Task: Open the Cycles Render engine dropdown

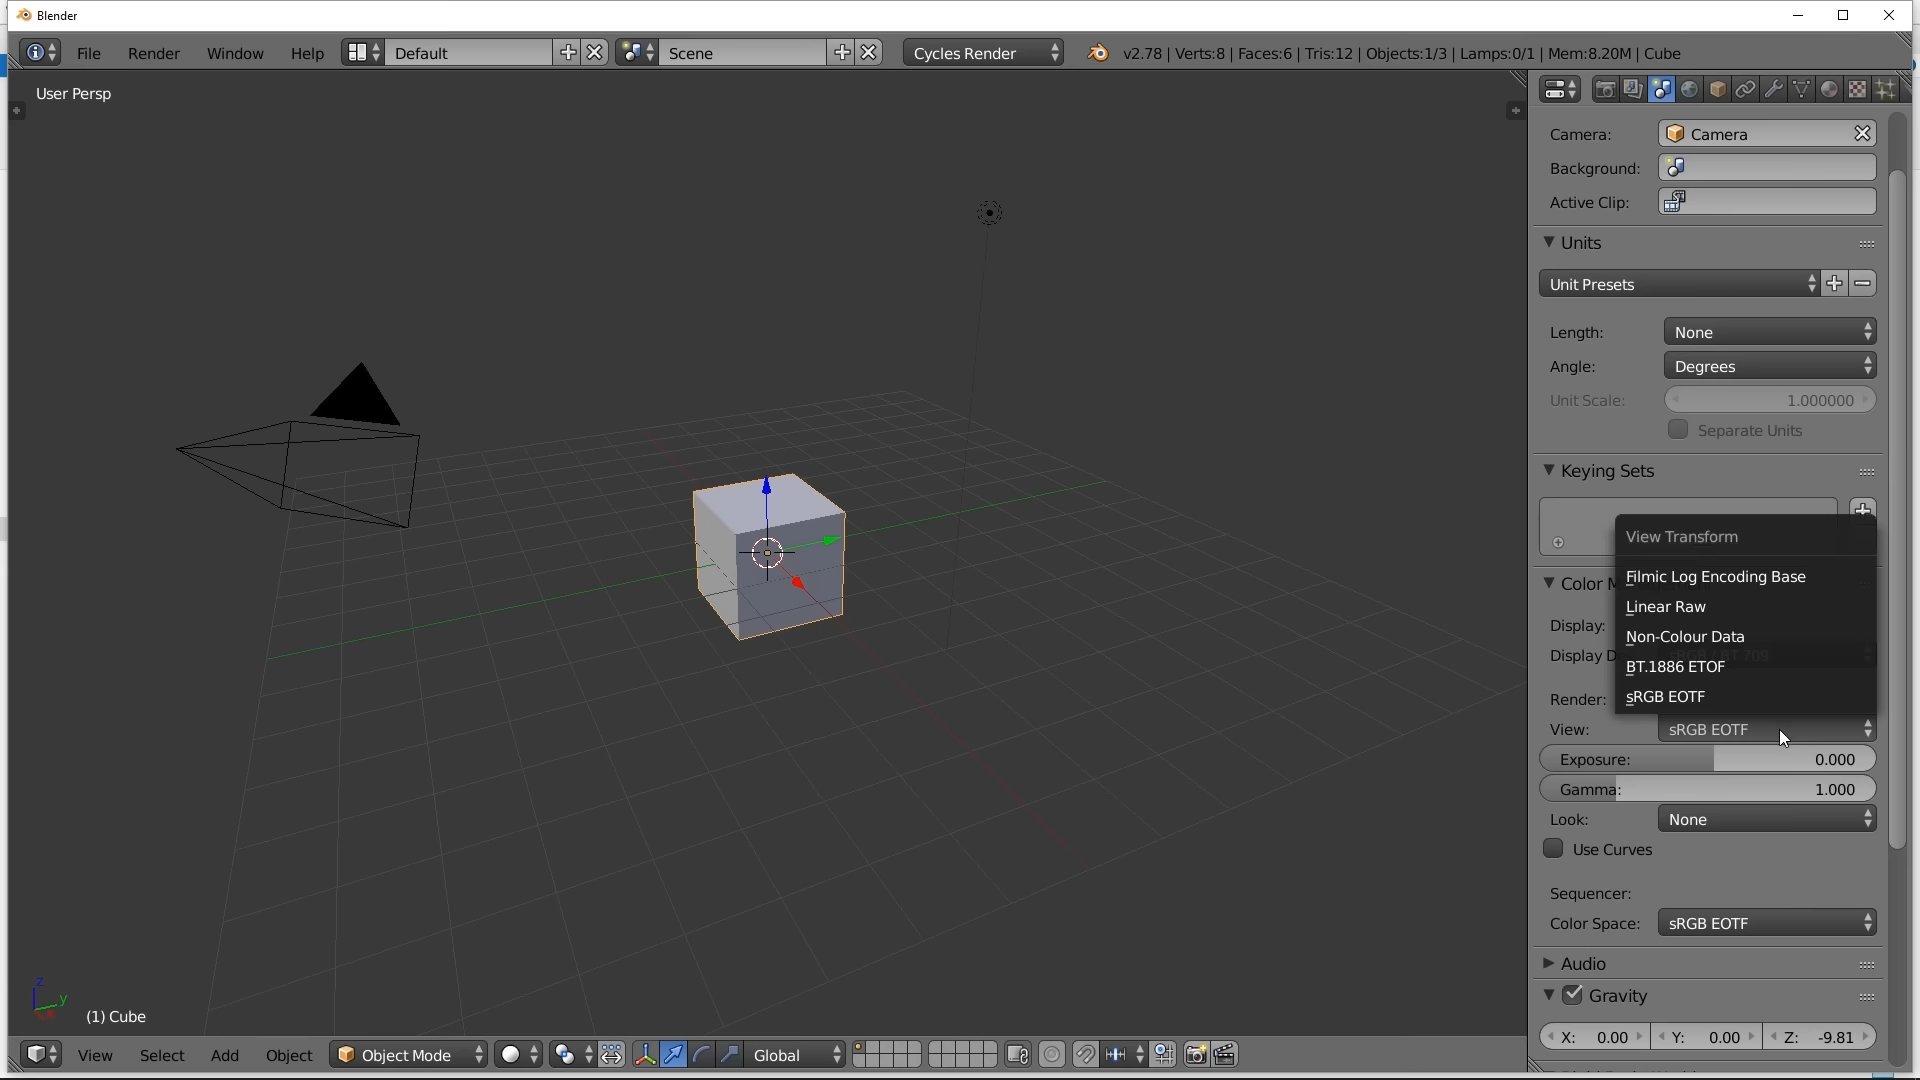Action: pyautogui.click(x=985, y=53)
